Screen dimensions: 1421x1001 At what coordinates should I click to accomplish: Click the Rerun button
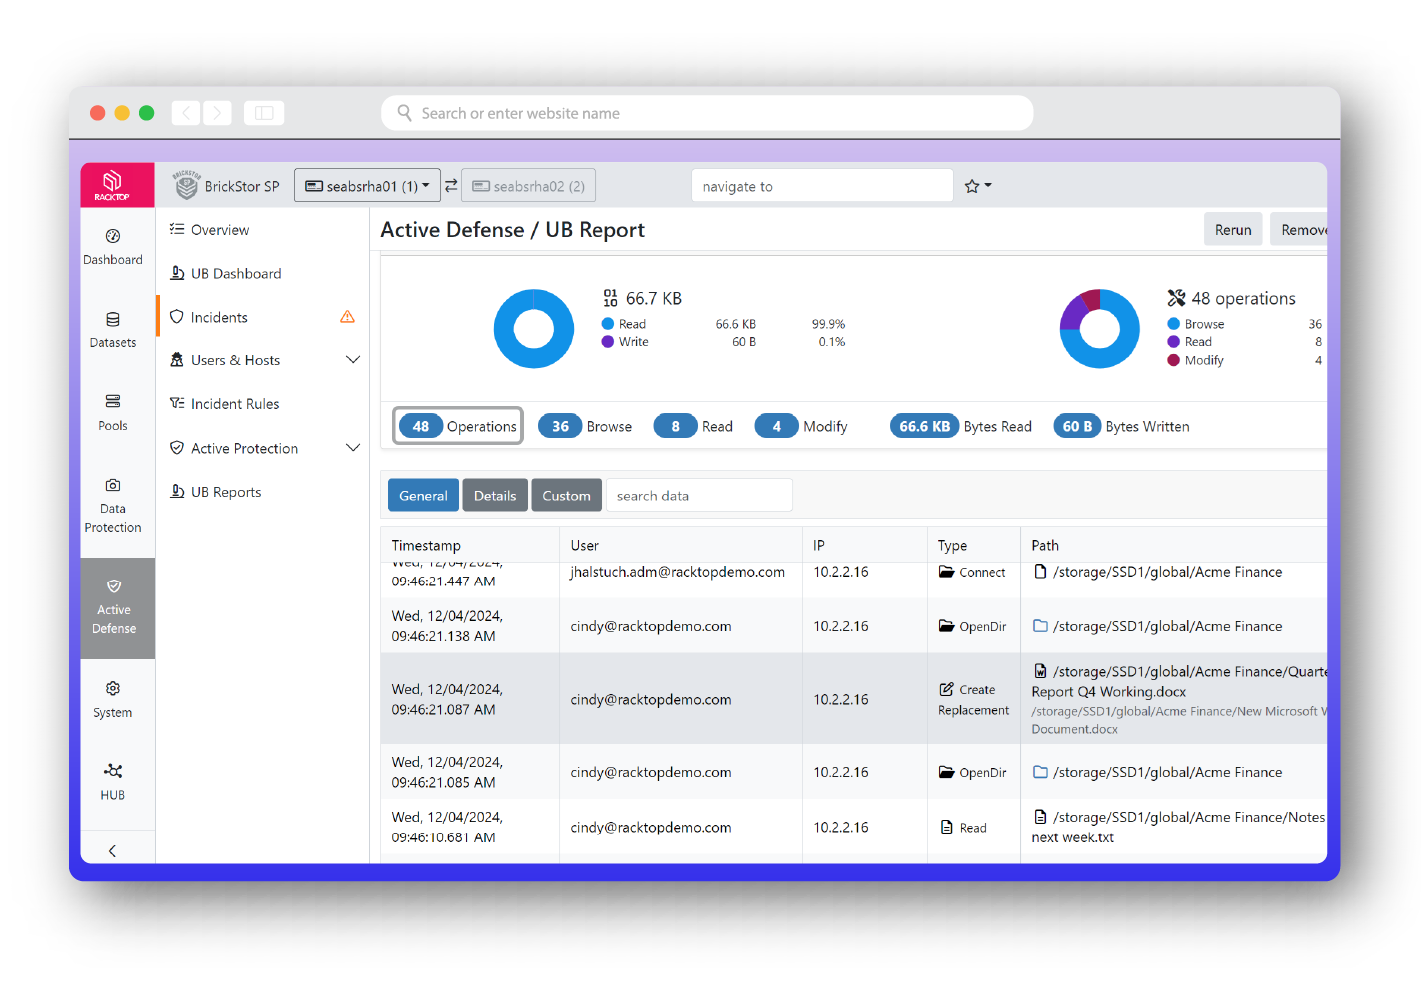[1233, 230]
